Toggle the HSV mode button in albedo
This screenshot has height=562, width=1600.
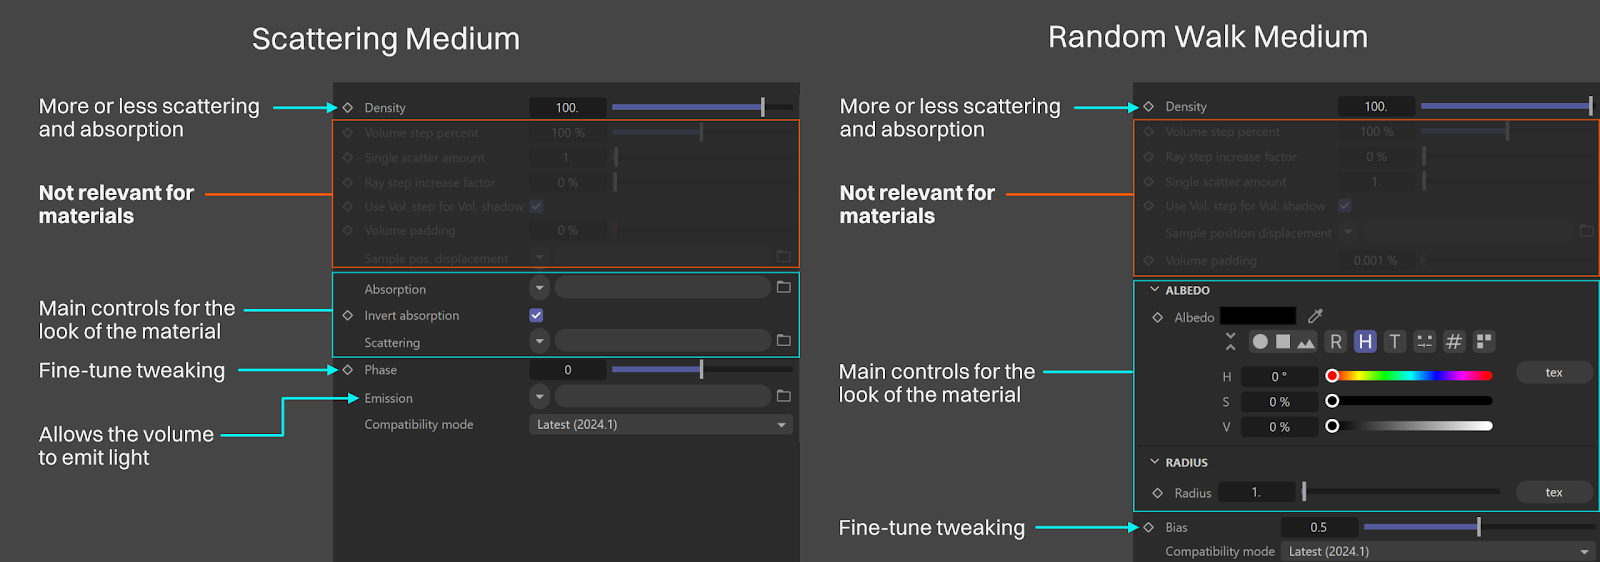(x=1365, y=342)
